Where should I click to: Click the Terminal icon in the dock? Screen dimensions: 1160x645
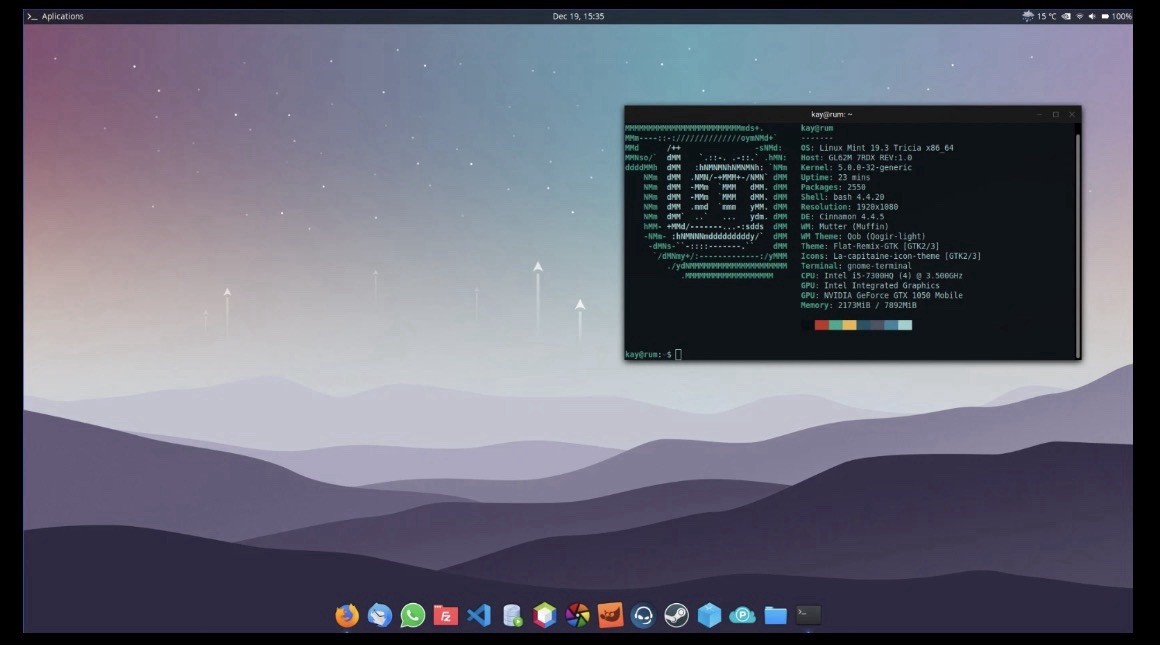[x=808, y=615]
